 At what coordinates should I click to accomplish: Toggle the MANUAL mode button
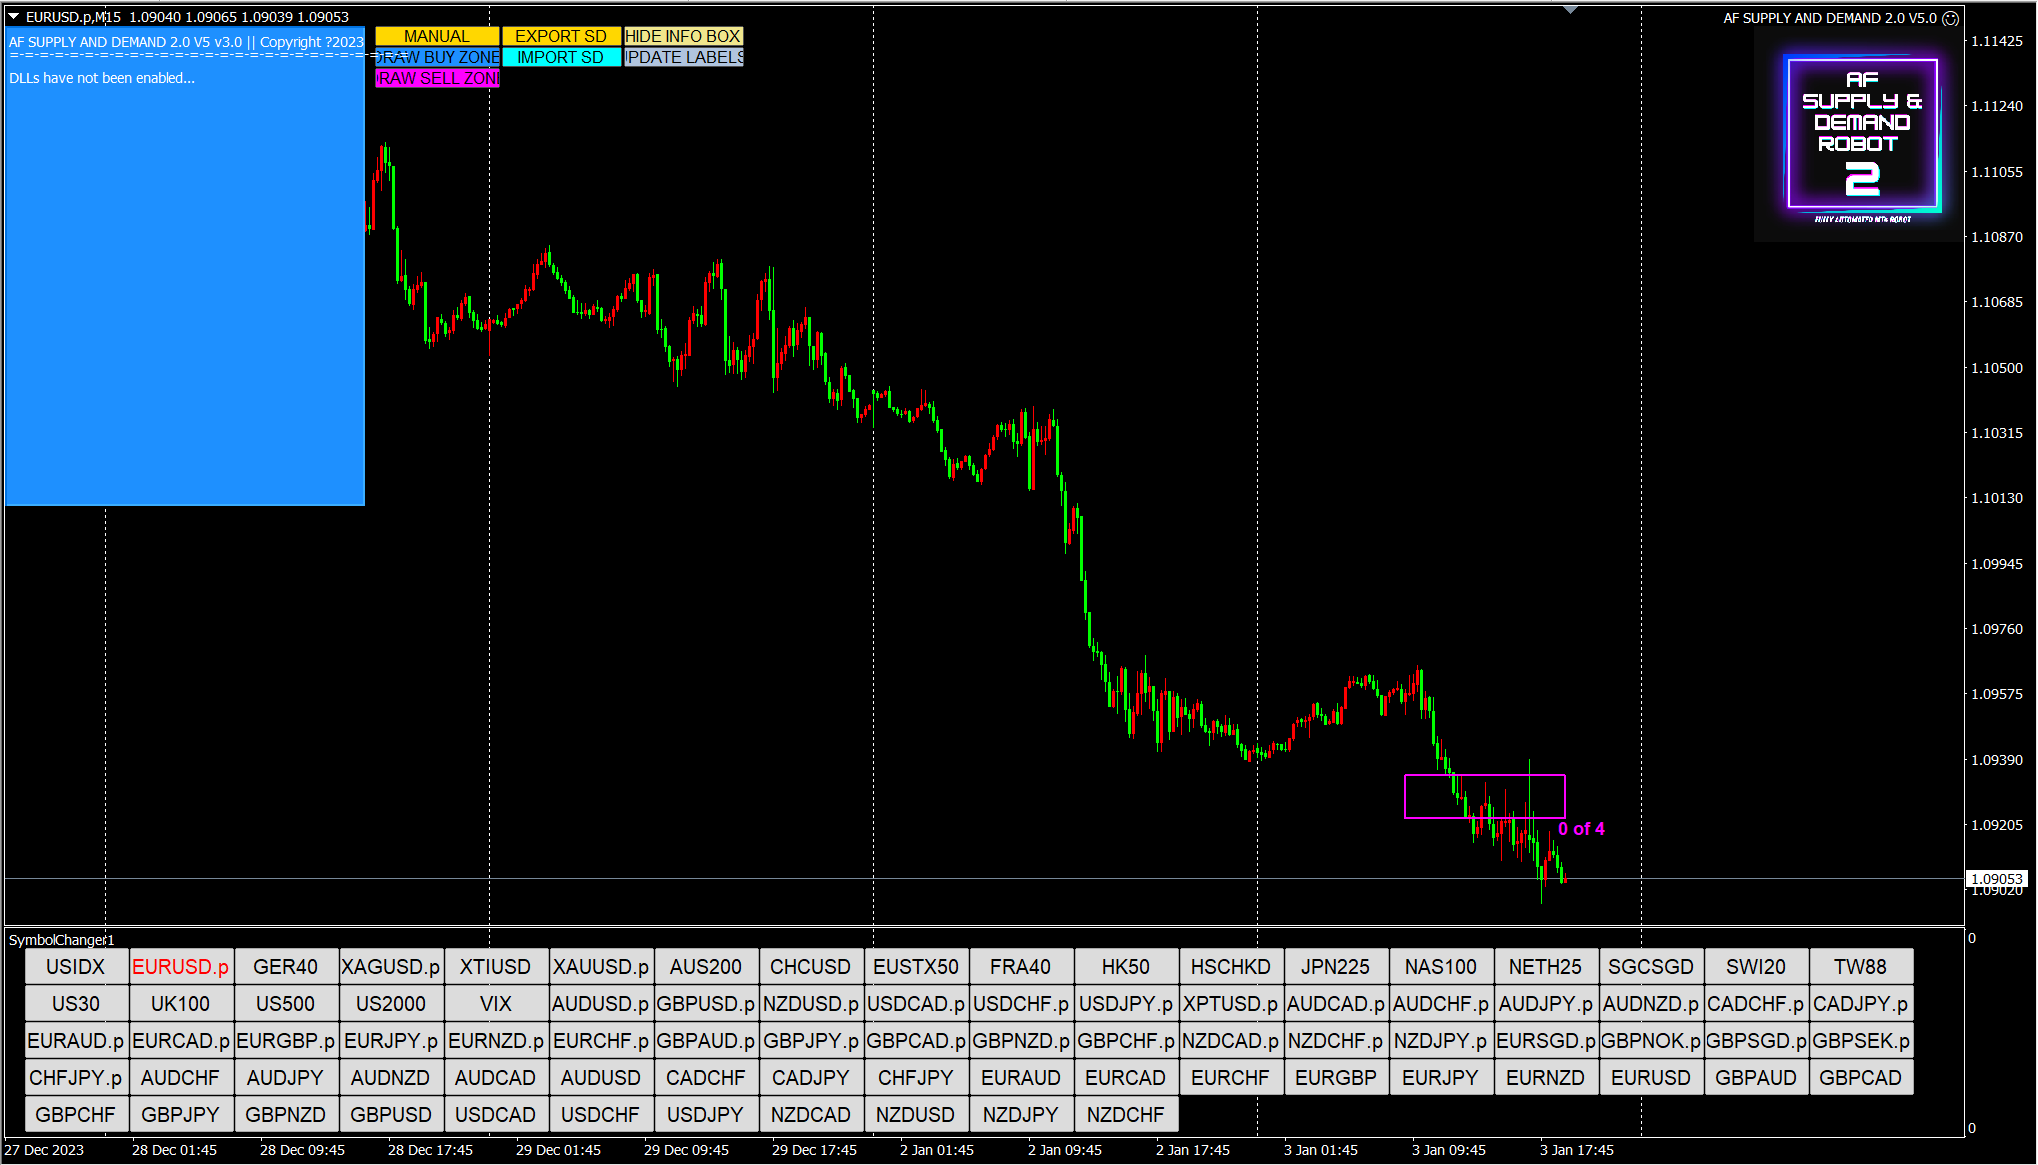[436, 36]
